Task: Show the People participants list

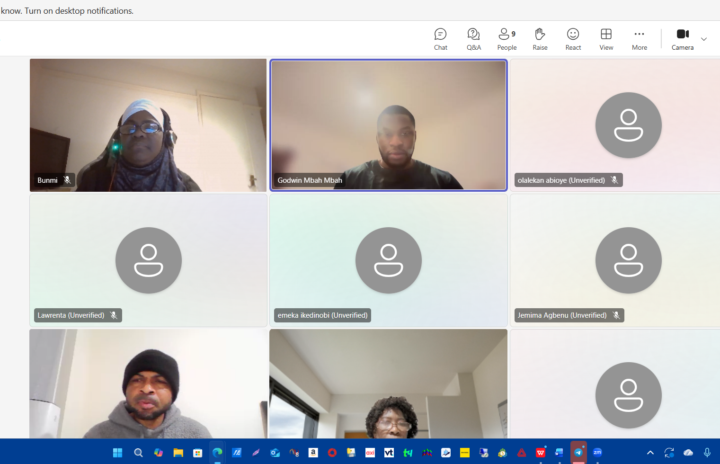Action: [507, 39]
